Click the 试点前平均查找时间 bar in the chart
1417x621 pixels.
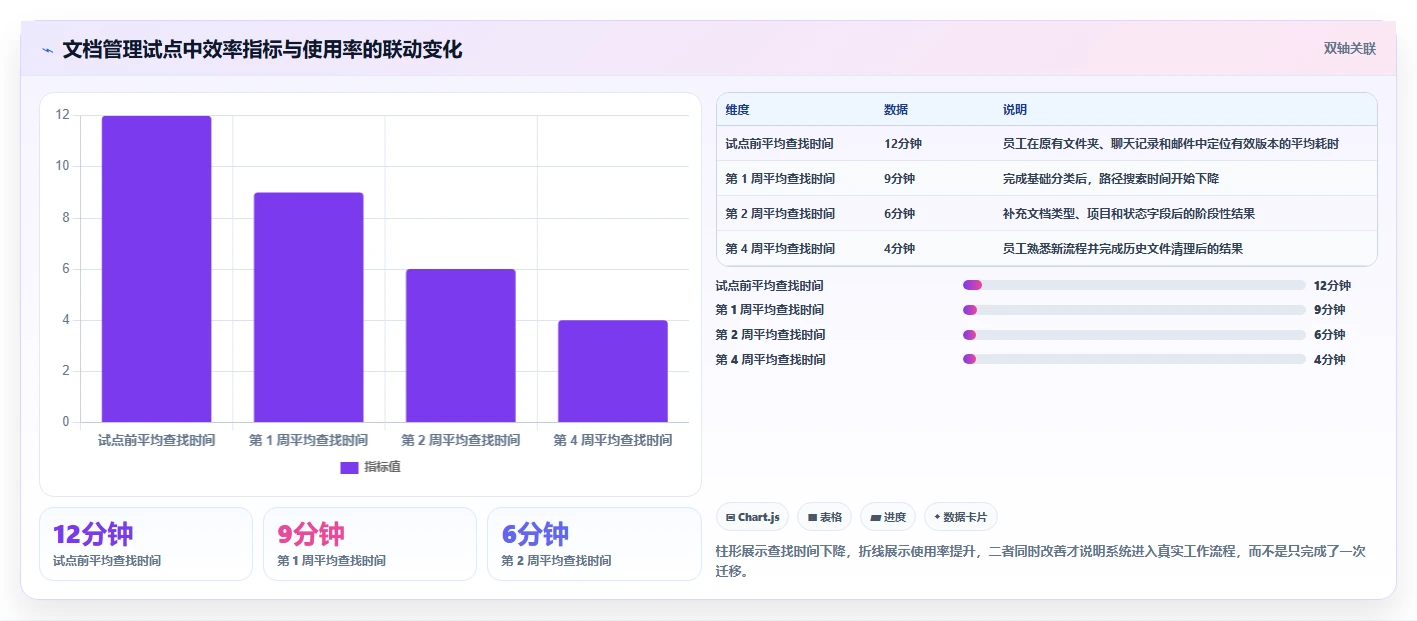click(156, 269)
